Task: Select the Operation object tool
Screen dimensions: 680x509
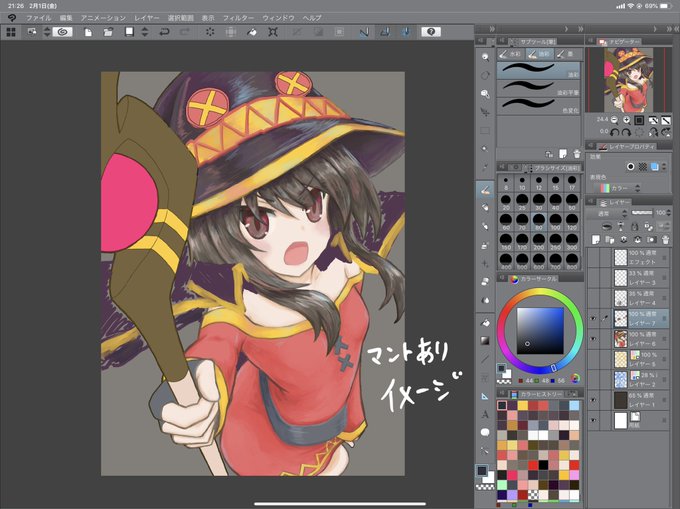Action: (485, 94)
